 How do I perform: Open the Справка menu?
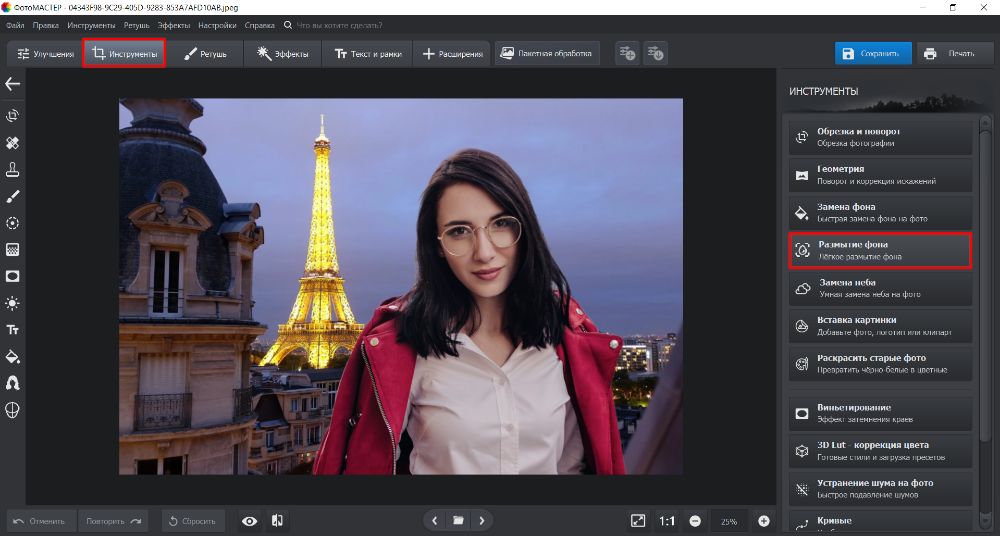click(x=259, y=23)
